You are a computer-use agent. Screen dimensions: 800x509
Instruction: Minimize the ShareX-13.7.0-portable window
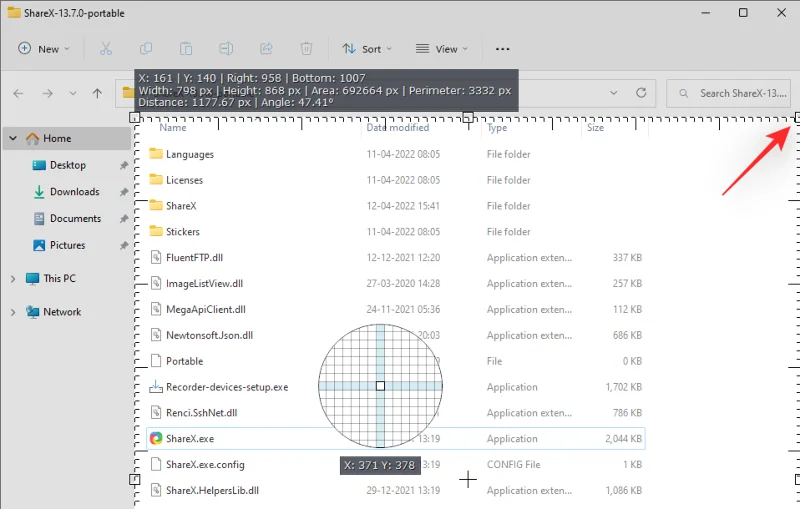706,13
